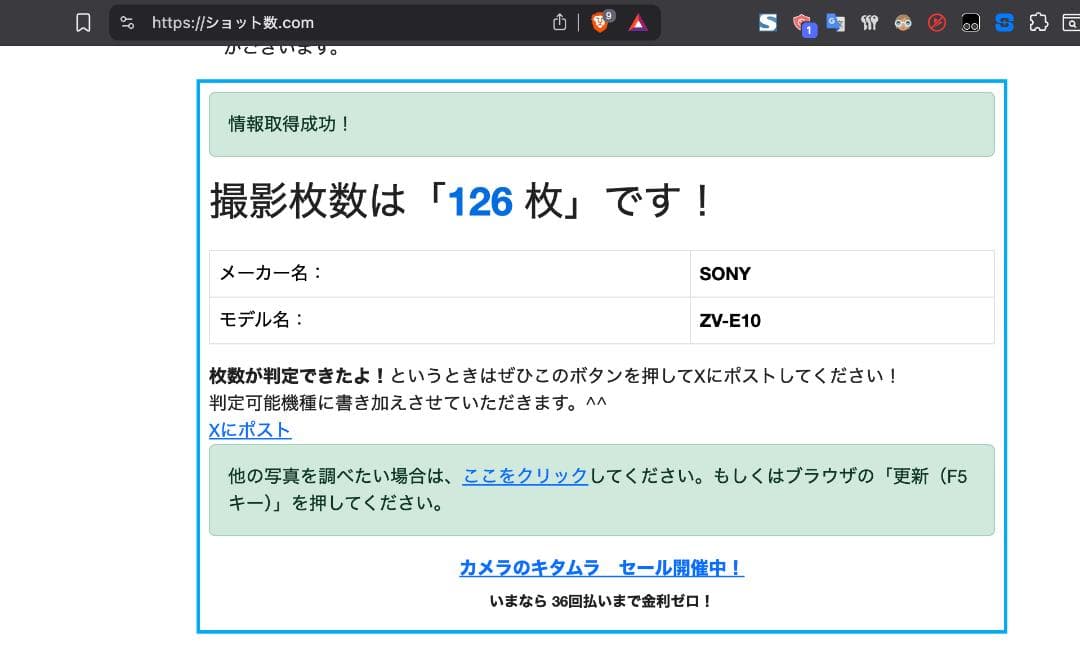Click the blue S extension icon
This screenshot has height=646, width=1080.
point(1003,22)
